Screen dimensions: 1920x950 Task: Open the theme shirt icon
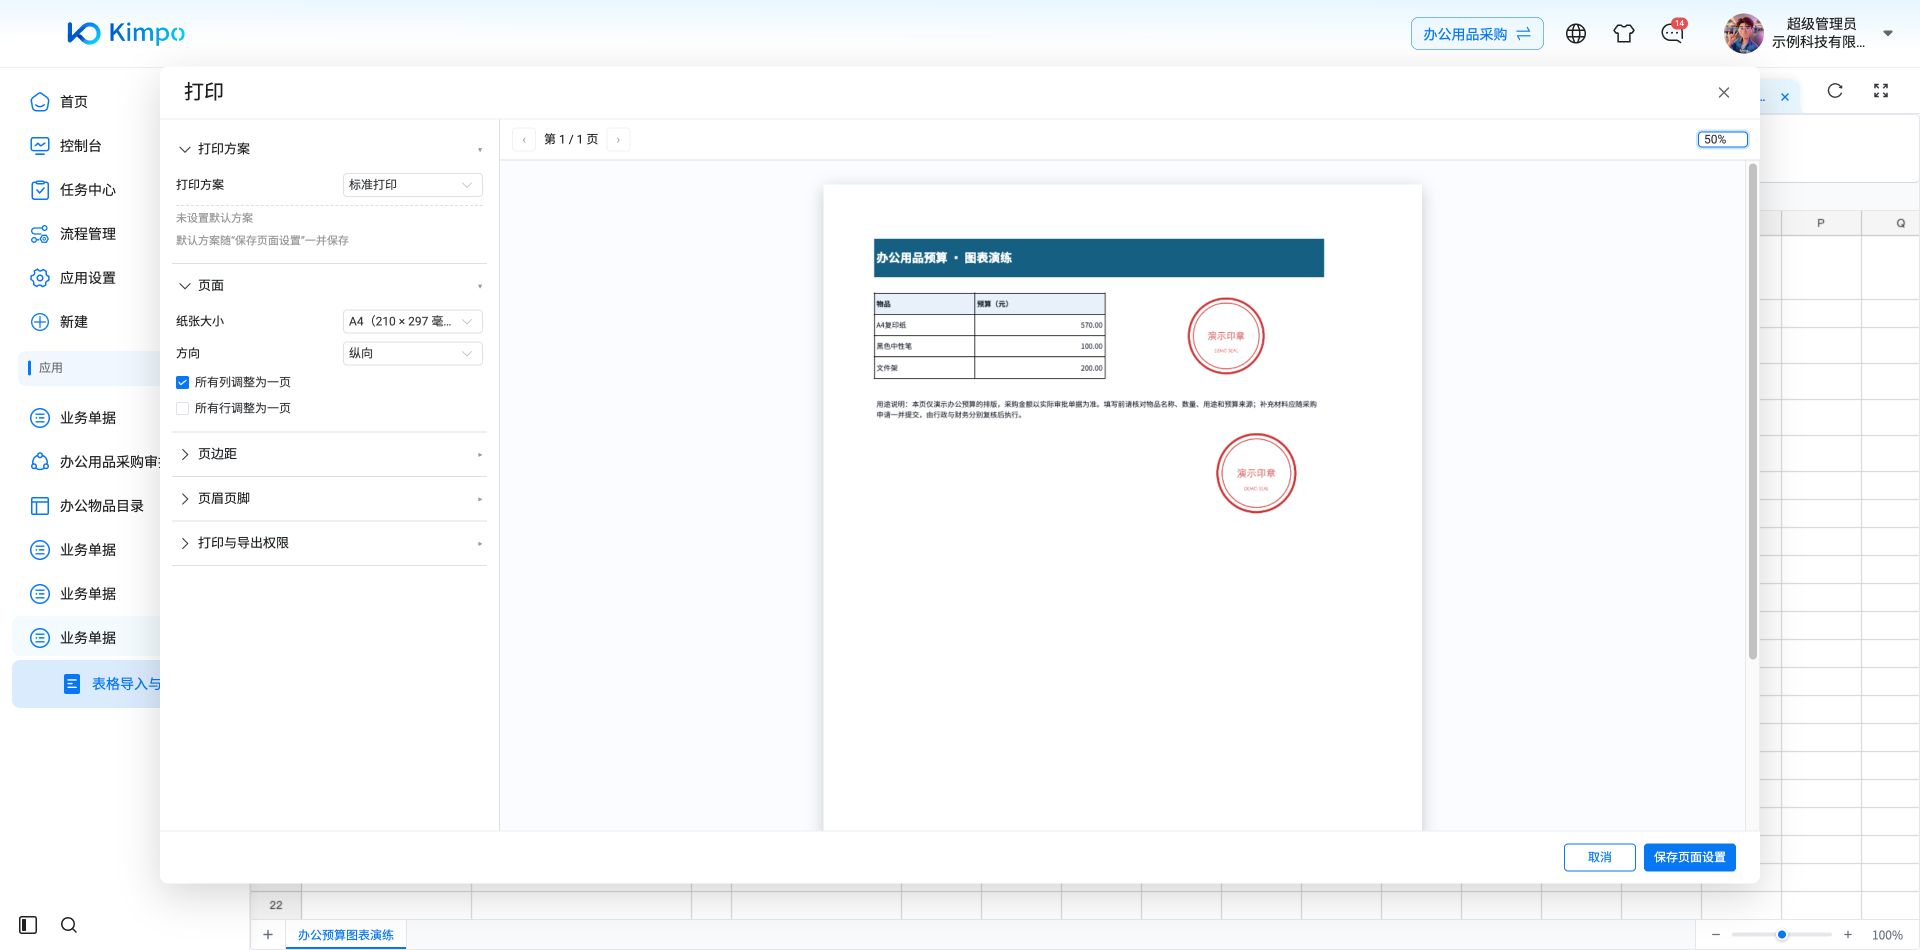pos(1624,34)
